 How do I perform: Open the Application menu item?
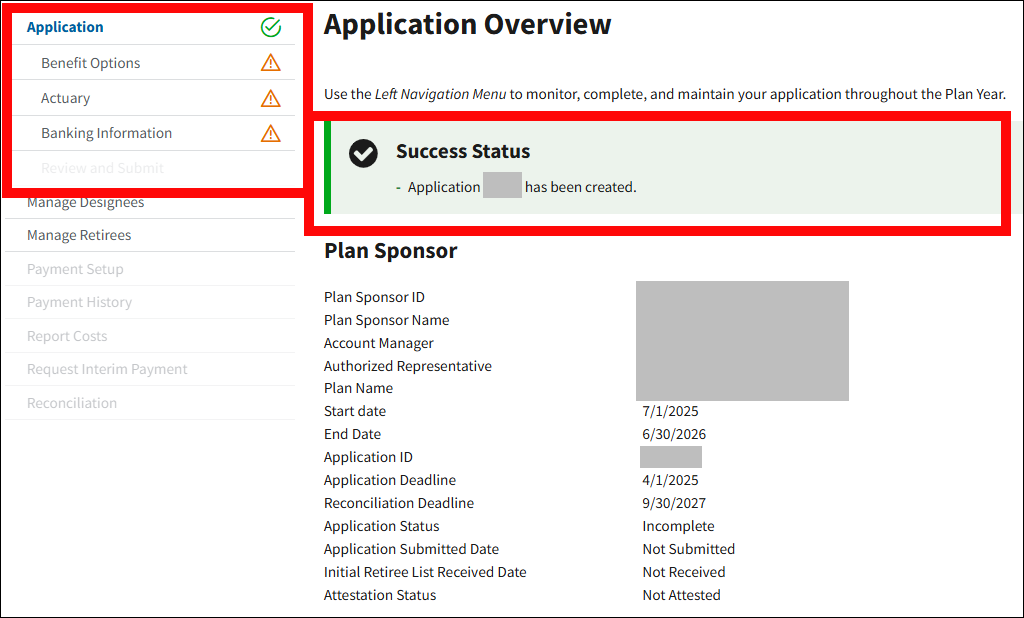(x=65, y=28)
